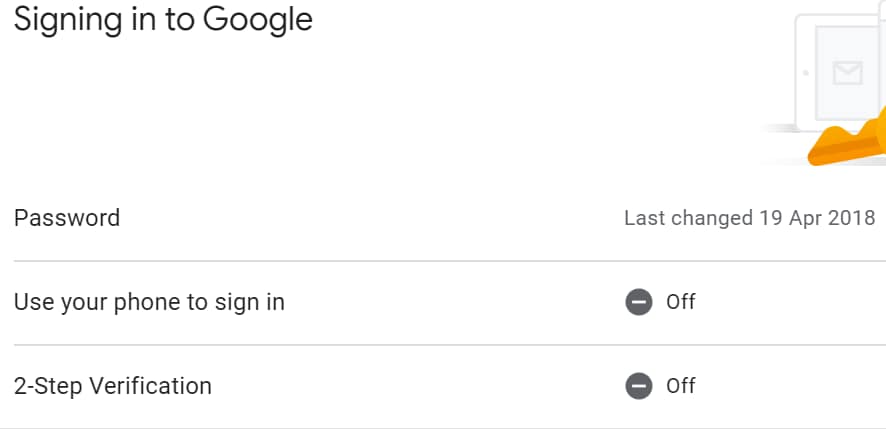886x429 pixels.
Task: Click the tablet's home button dot
Action: pyautogui.click(x=806, y=73)
